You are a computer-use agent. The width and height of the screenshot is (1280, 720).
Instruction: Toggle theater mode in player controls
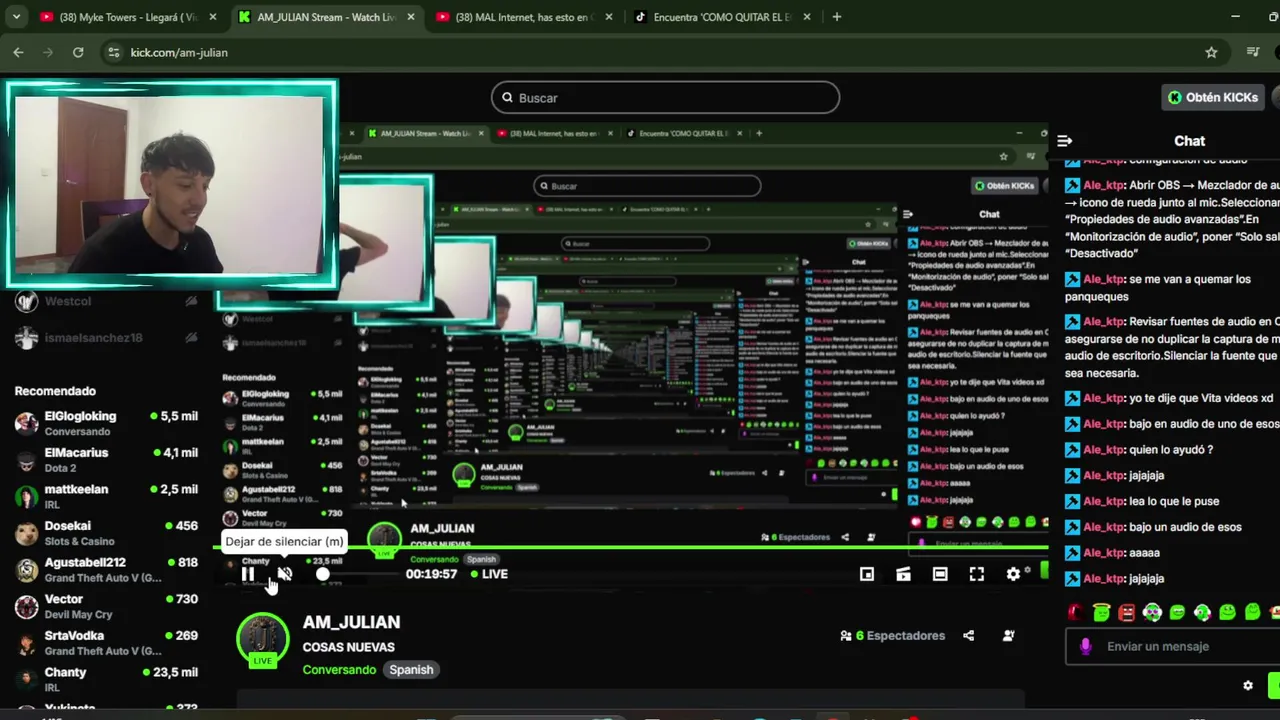pos(940,574)
